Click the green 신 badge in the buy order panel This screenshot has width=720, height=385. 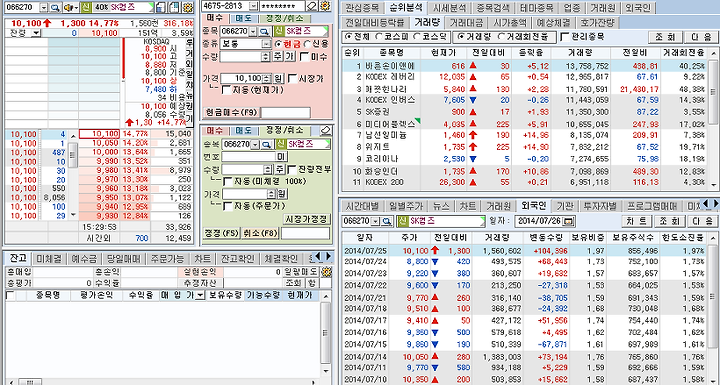coord(279,31)
